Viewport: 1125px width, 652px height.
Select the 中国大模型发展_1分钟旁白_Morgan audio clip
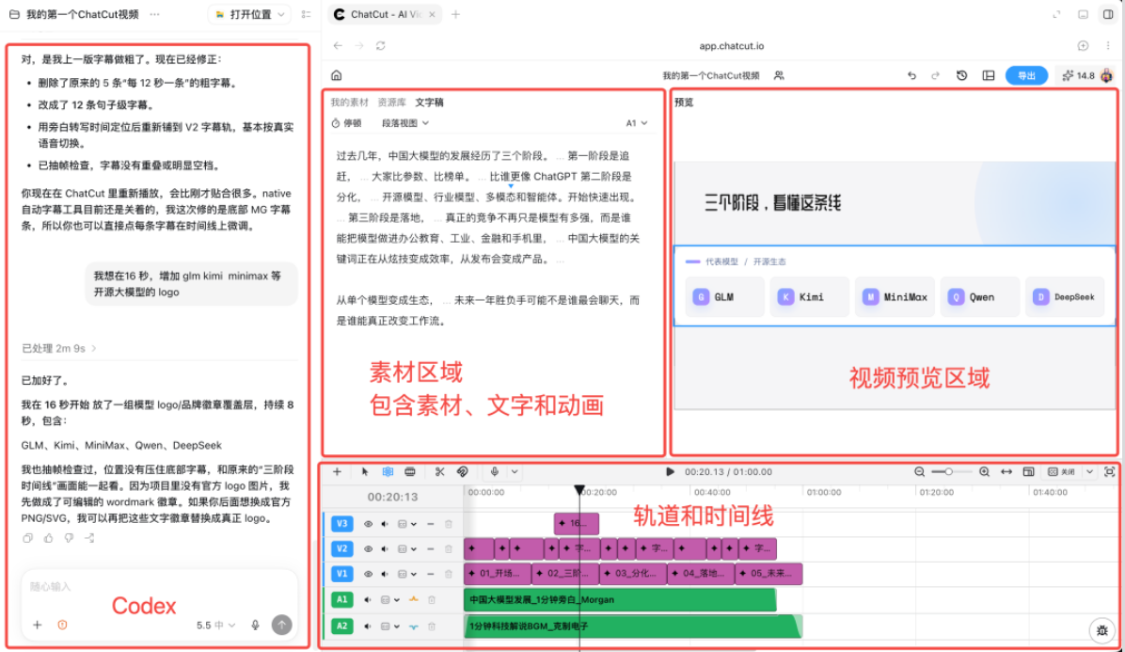pos(620,600)
